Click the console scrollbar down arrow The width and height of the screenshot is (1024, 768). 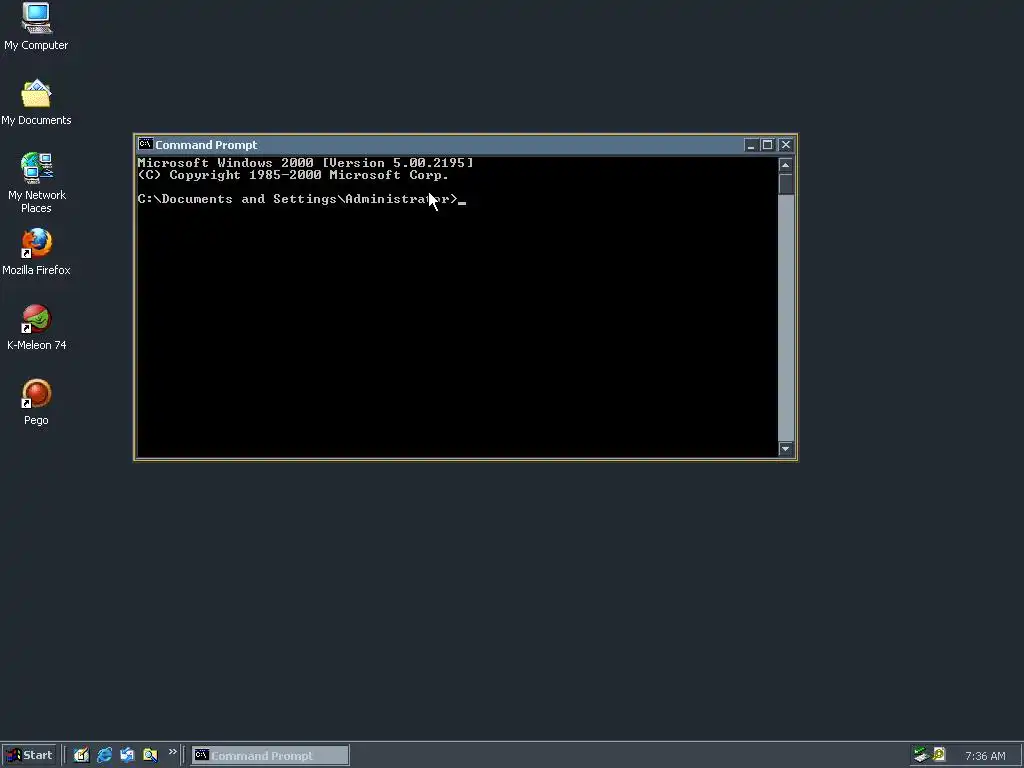tap(786, 449)
